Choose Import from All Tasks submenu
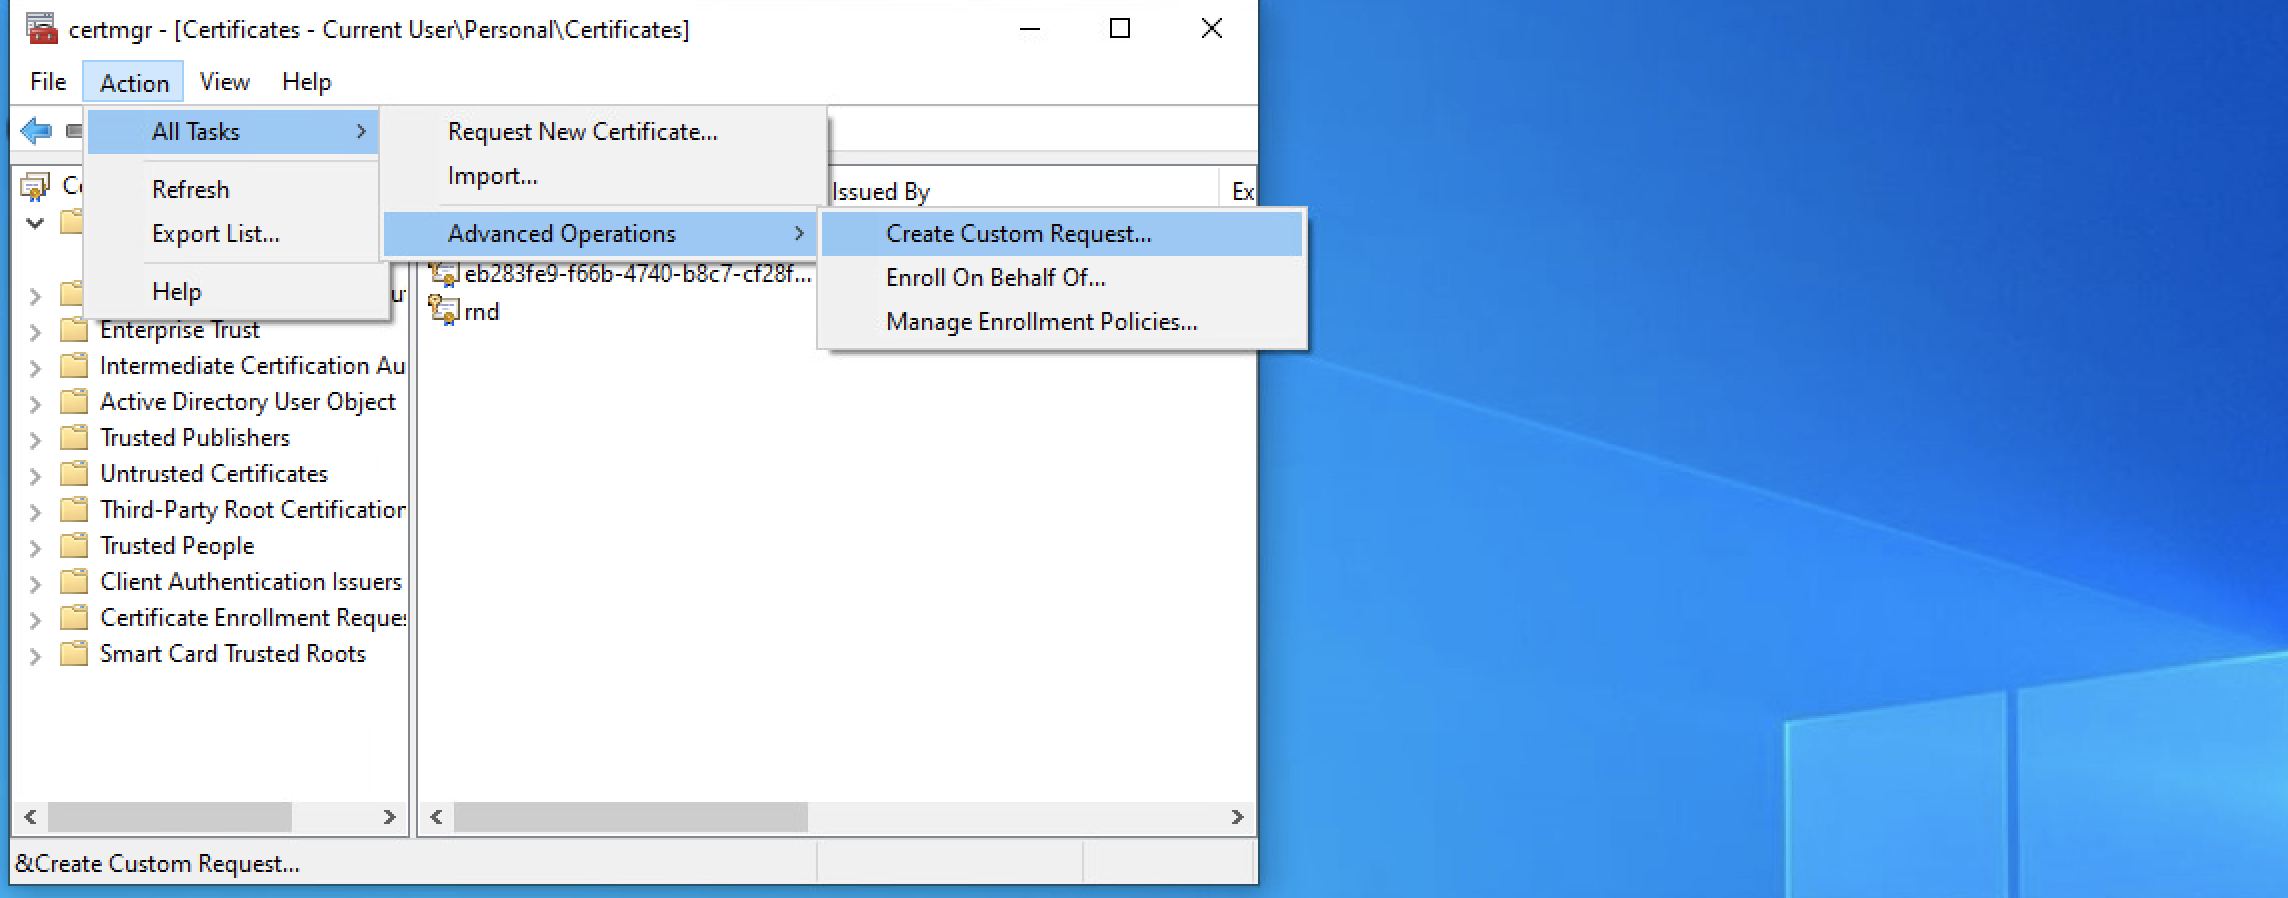2288x898 pixels. point(492,176)
